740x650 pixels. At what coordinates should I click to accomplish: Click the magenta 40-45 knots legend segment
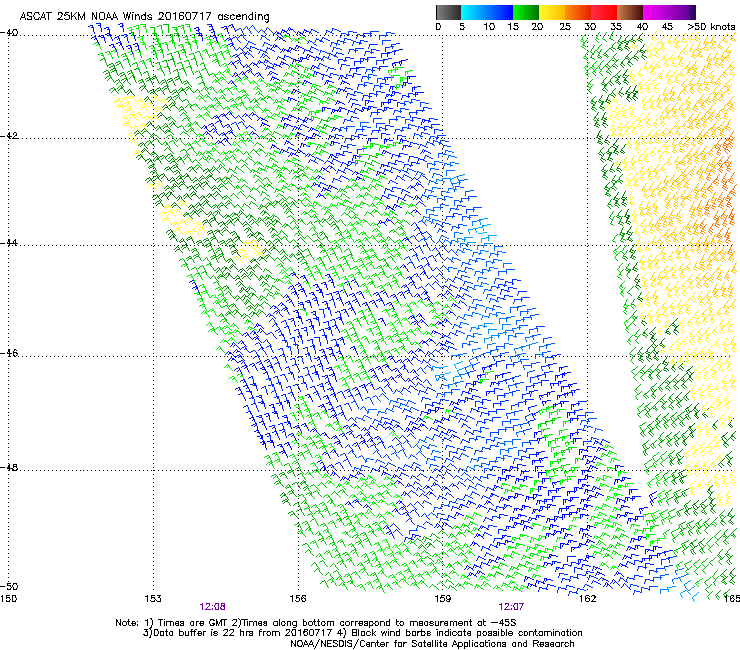(x=656, y=12)
